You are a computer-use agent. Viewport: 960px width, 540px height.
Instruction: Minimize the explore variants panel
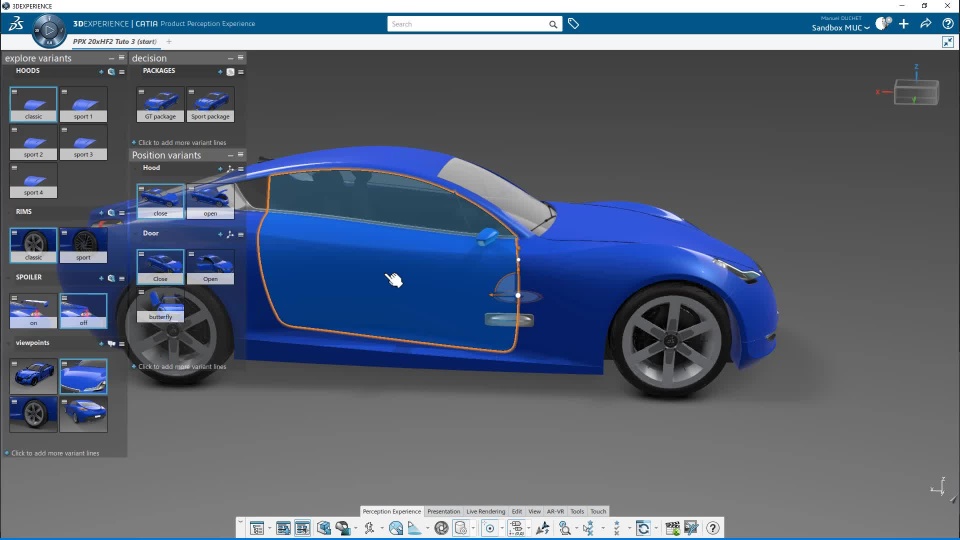(111, 58)
